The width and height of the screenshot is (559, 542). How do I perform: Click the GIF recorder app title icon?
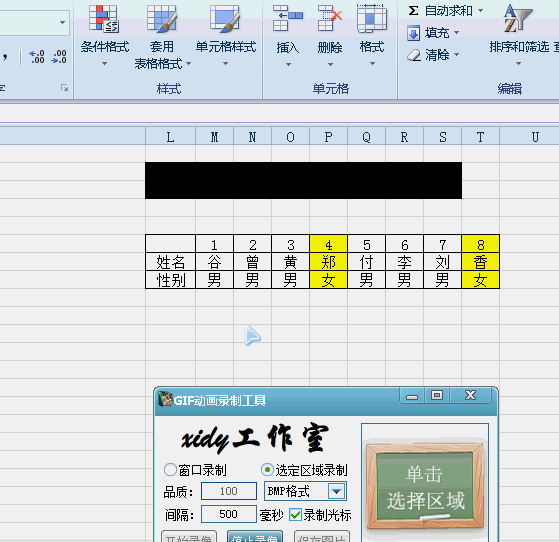(165, 399)
